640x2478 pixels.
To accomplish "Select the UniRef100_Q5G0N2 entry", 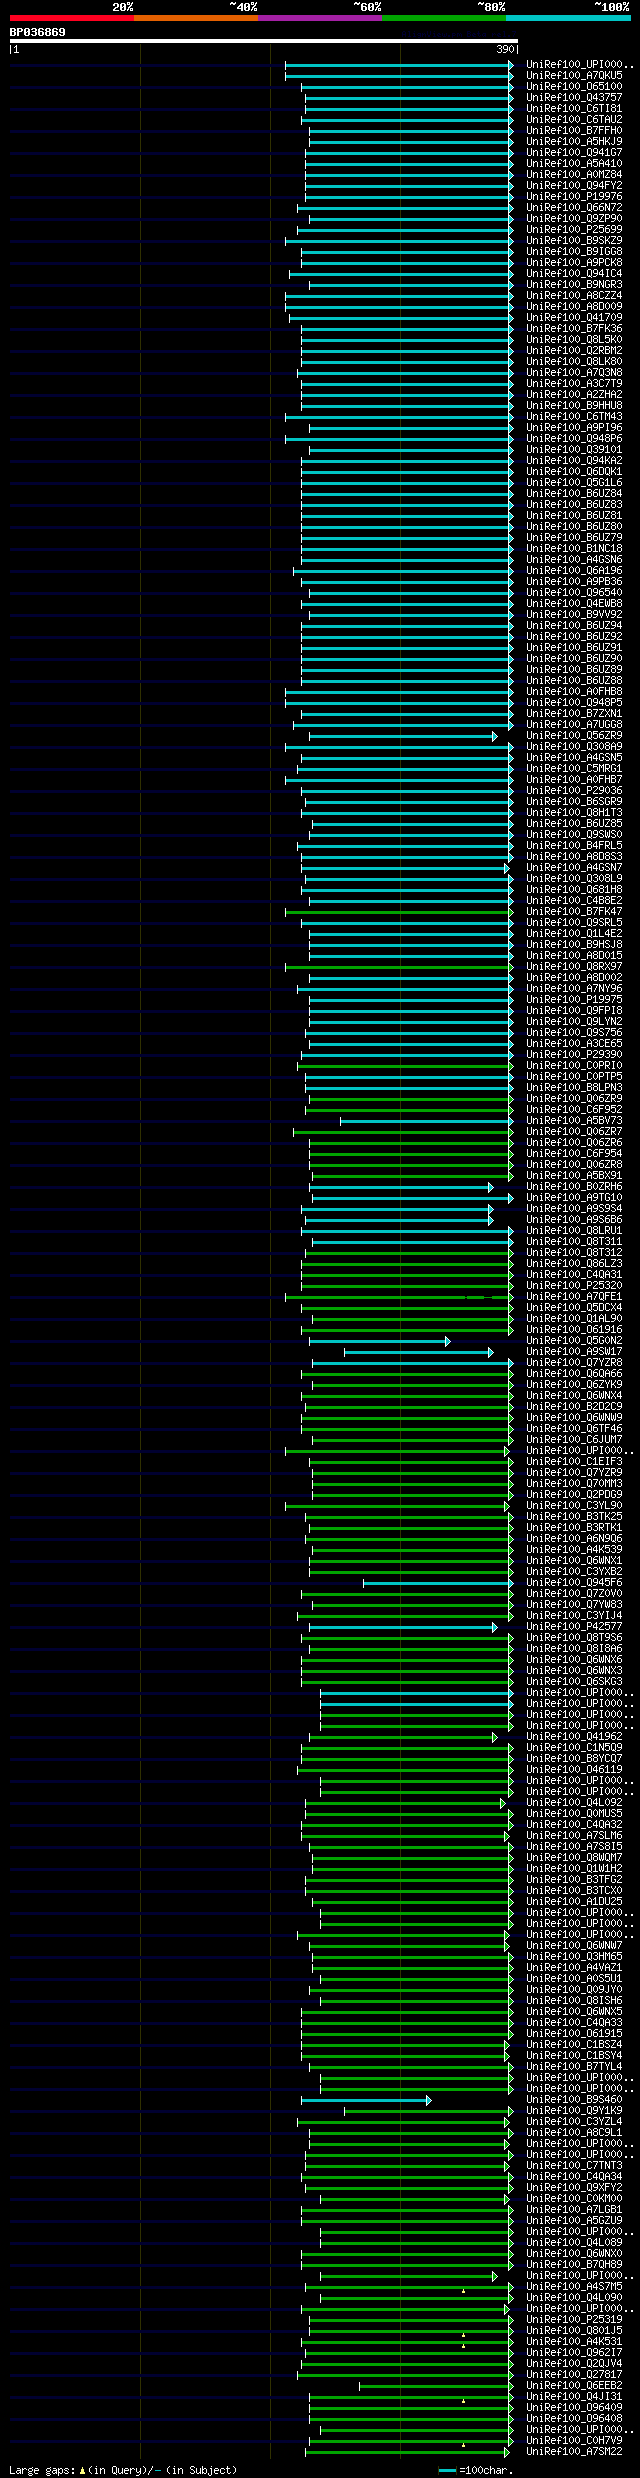I will click(574, 1340).
